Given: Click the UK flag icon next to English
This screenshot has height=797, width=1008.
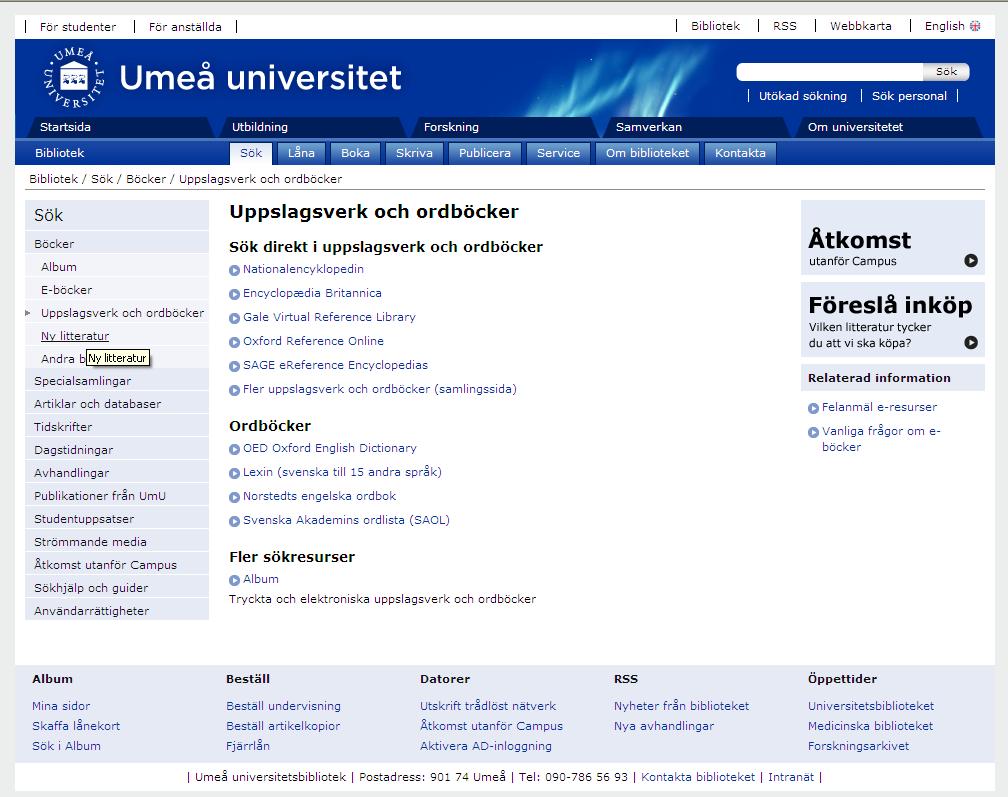Looking at the screenshot, I should [x=975, y=26].
